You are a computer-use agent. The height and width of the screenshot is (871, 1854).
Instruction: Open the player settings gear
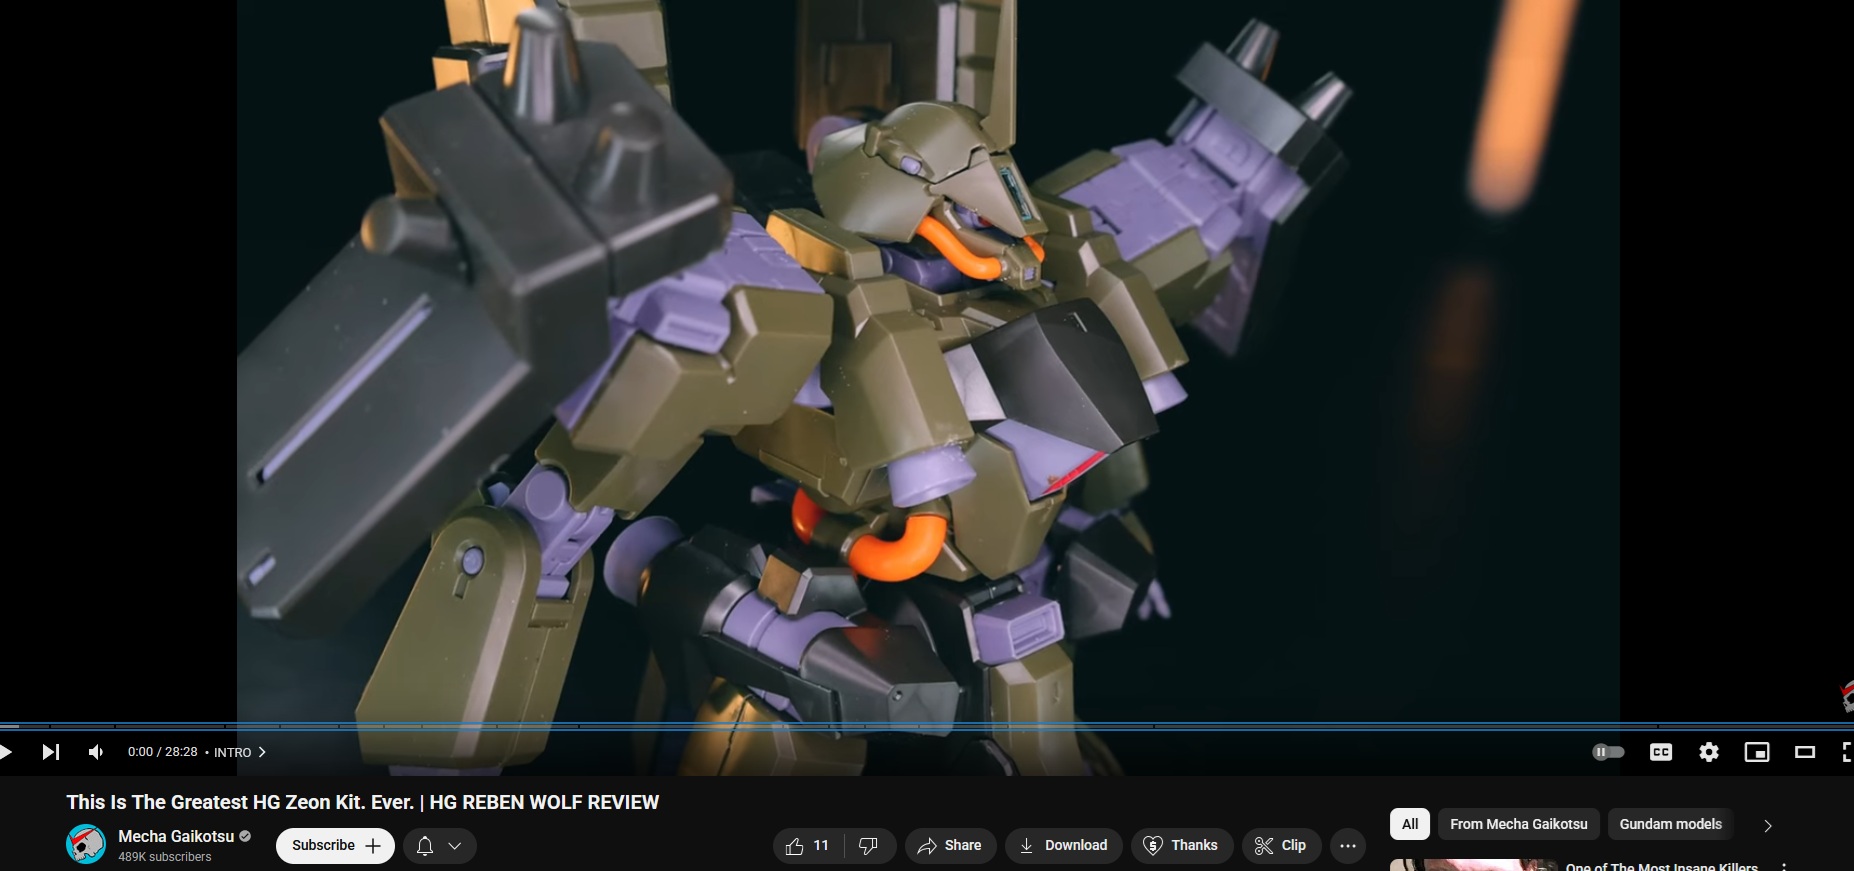click(x=1709, y=752)
